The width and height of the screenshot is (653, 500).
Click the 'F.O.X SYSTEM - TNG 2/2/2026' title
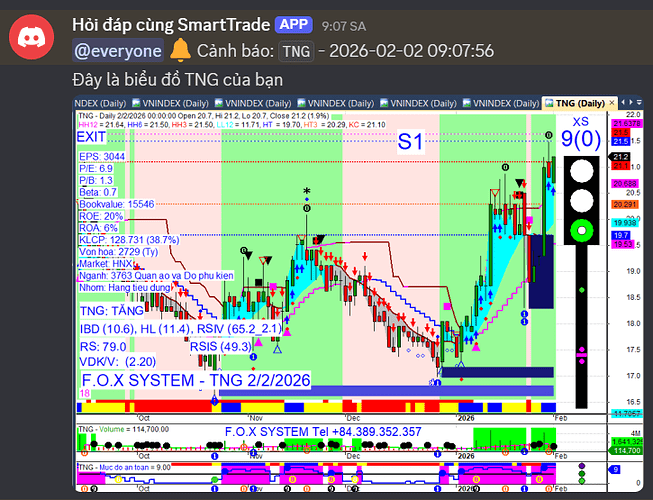196,381
